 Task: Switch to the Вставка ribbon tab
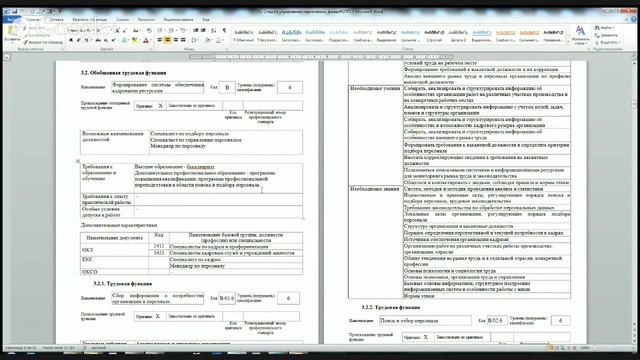[x=56, y=20]
